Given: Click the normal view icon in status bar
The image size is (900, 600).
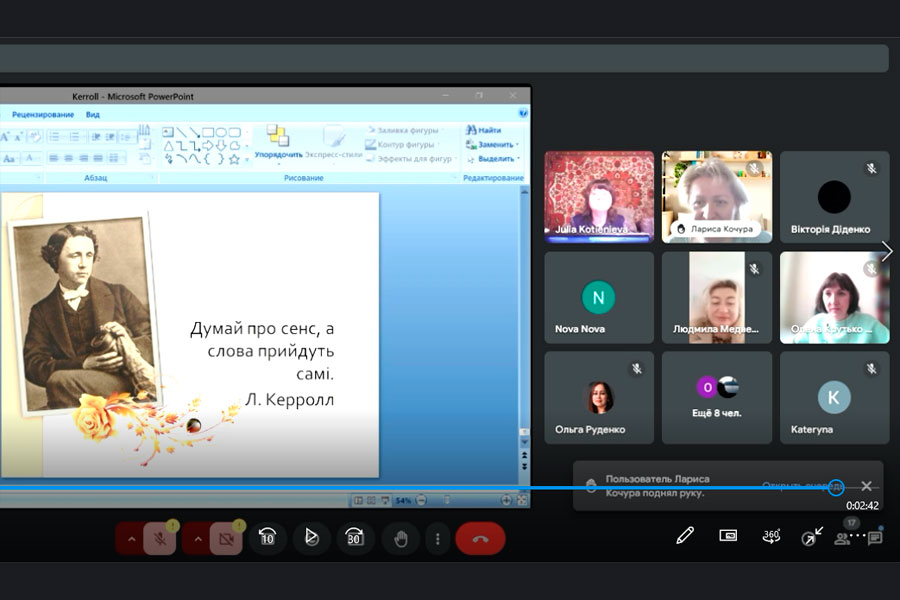Looking at the screenshot, I should 358,501.
